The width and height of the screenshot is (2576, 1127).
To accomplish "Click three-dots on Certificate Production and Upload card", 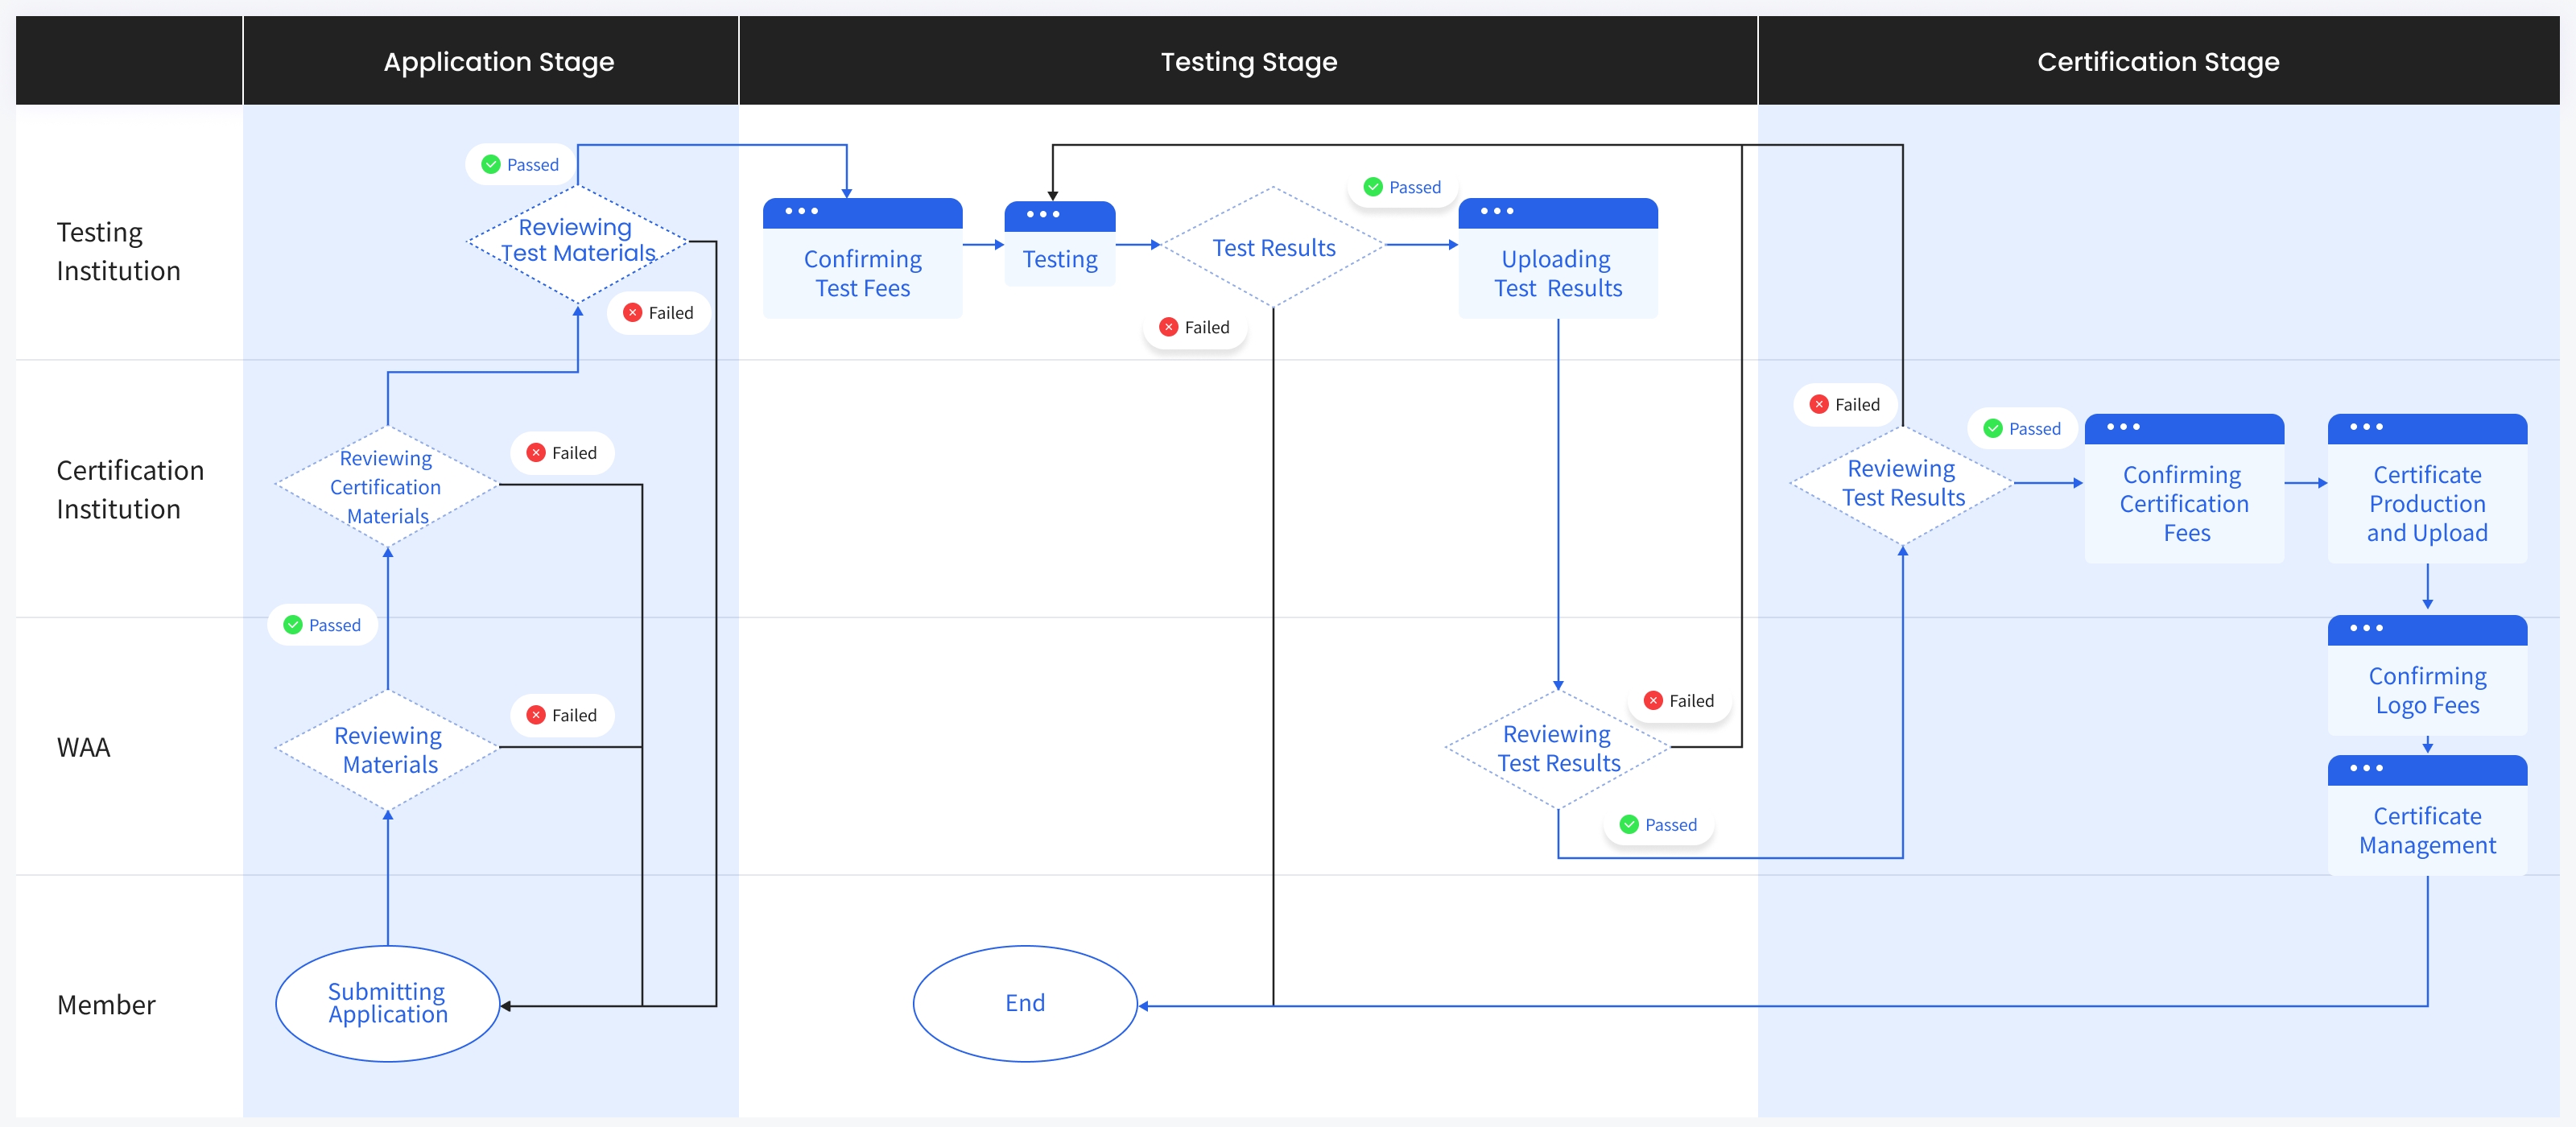I will (x=2365, y=427).
